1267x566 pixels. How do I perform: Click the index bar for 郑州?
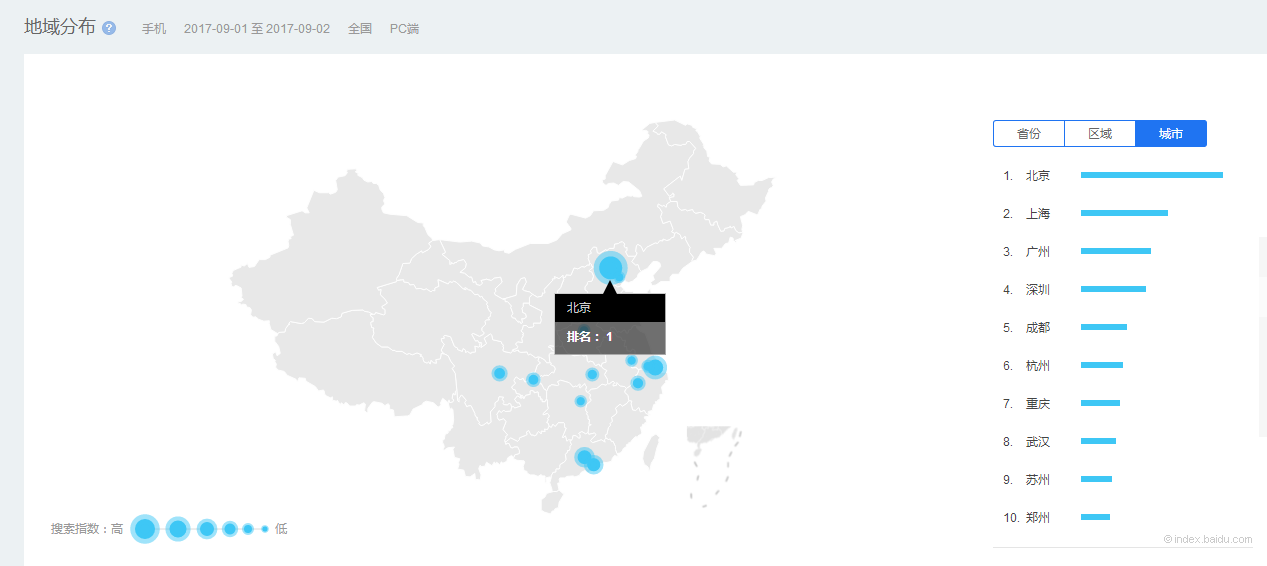tap(1095, 517)
